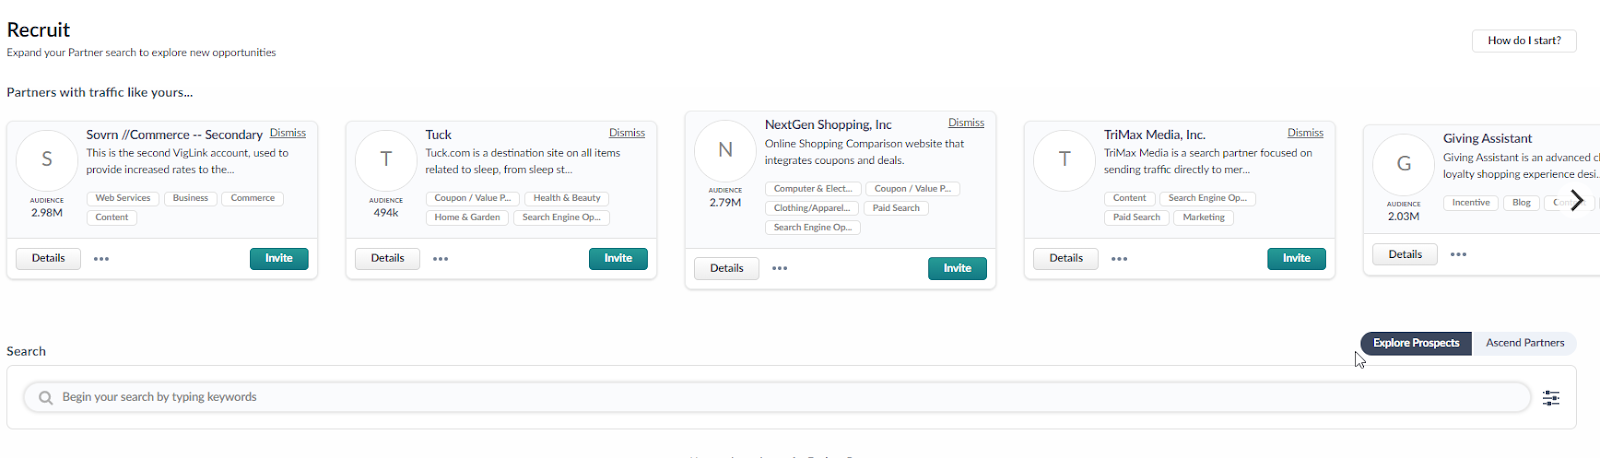
Task: Click the Giving Assistant title
Action: click(x=1487, y=139)
